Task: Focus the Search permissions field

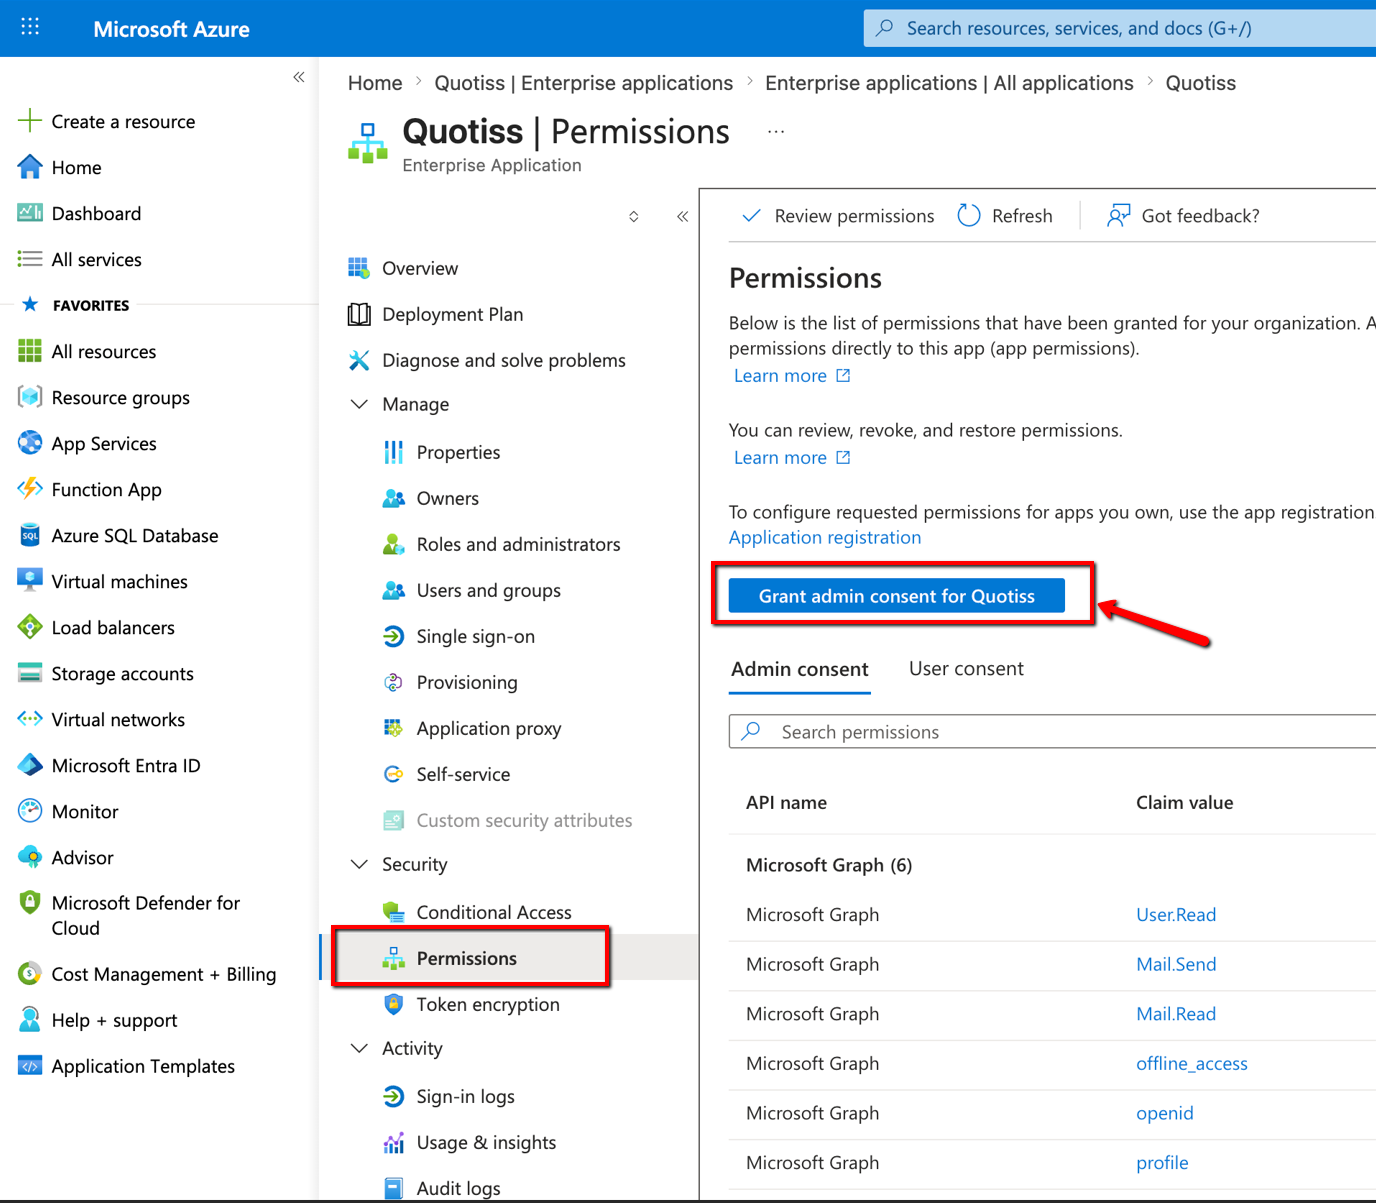Action: click(x=1052, y=731)
